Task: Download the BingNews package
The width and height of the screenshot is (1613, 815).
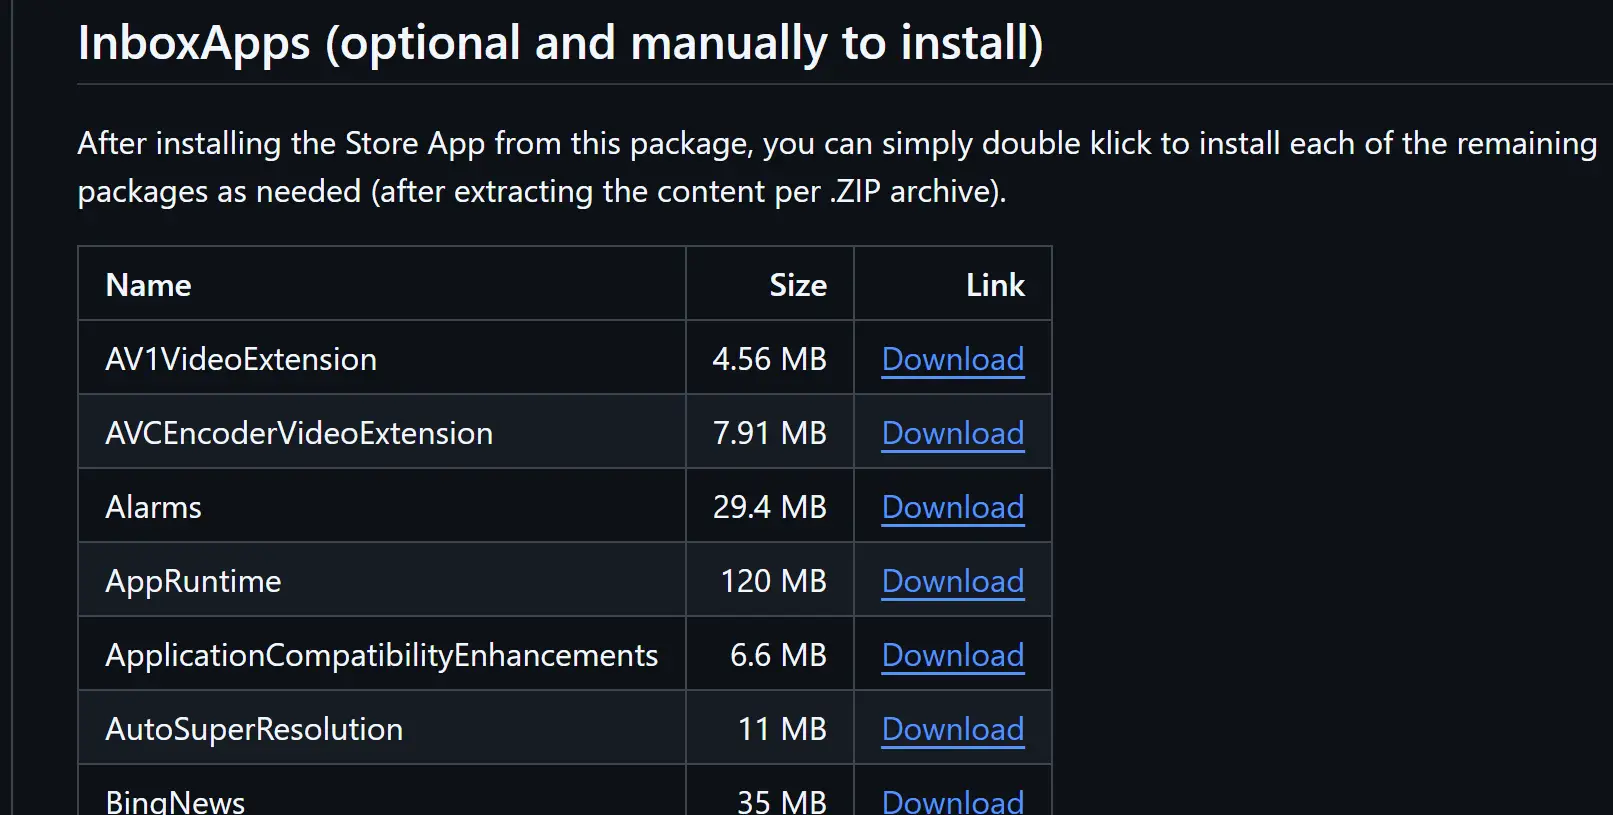Action: [951, 800]
